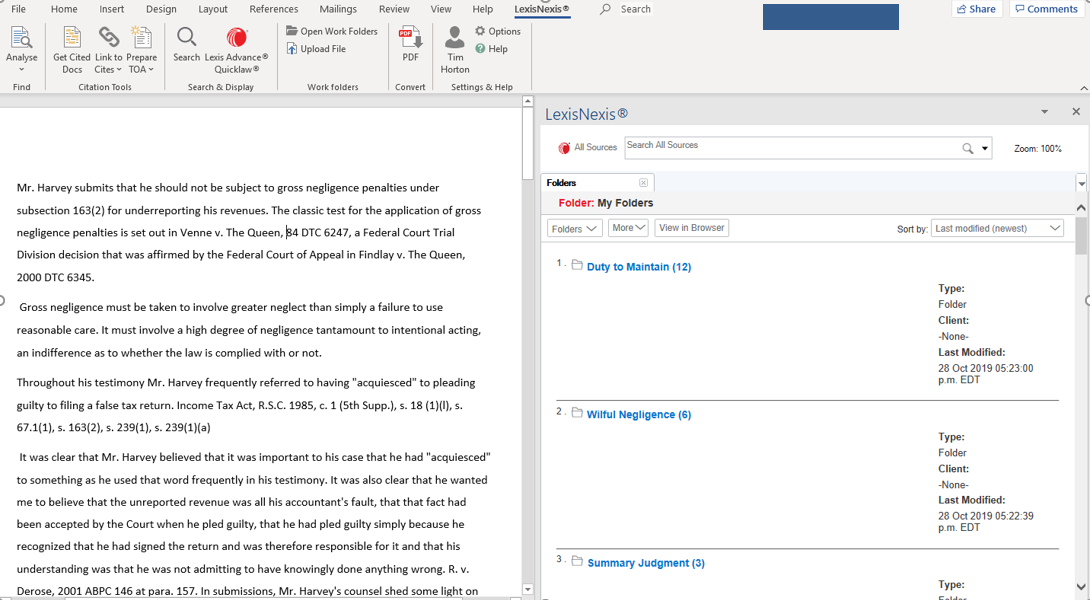Click the Search All Sources input field
The image size is (1090, 600).
tap(790, 148)
